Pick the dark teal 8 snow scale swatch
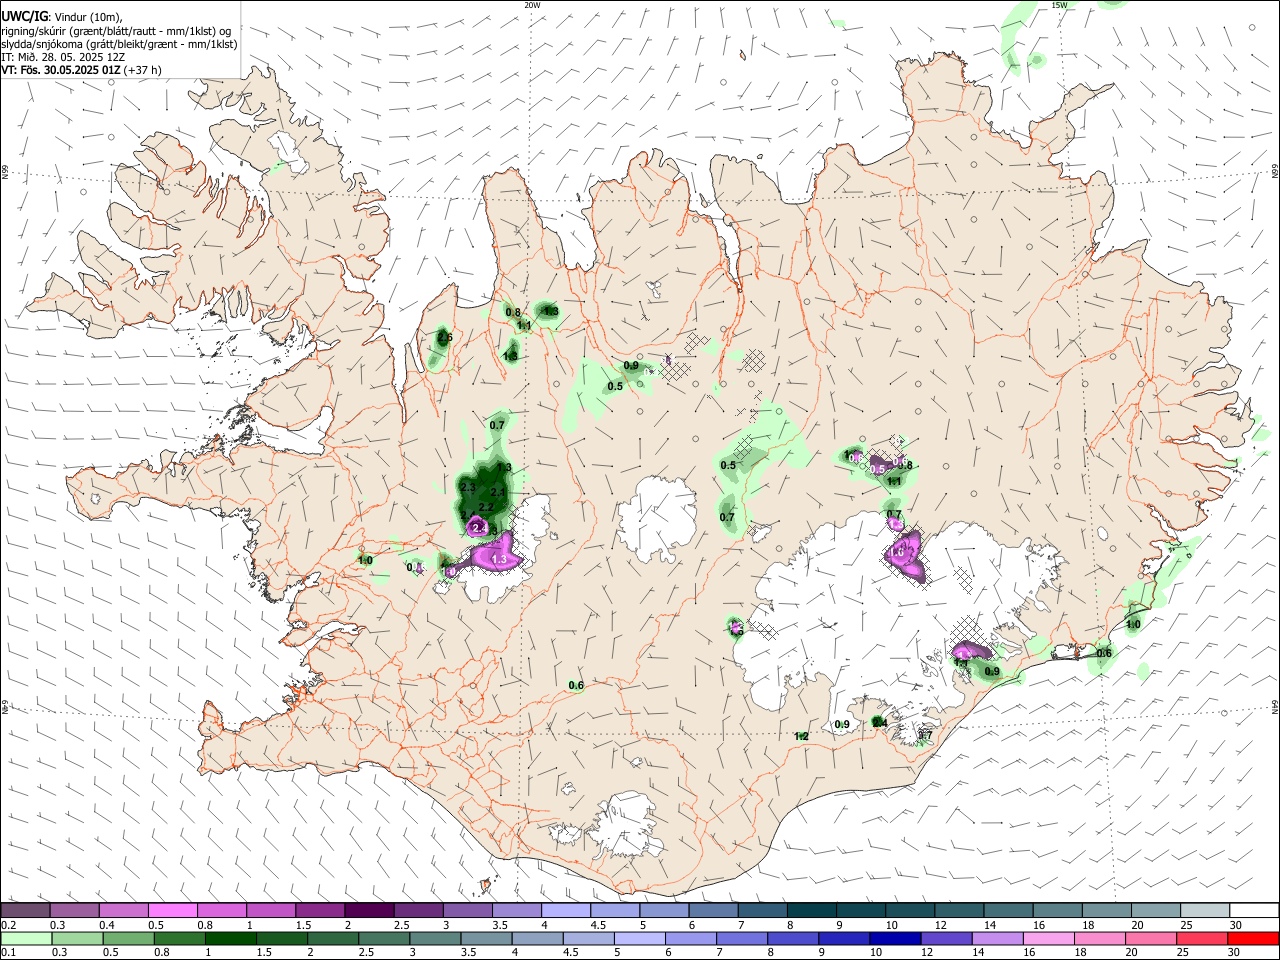 (x=810, y=910)
